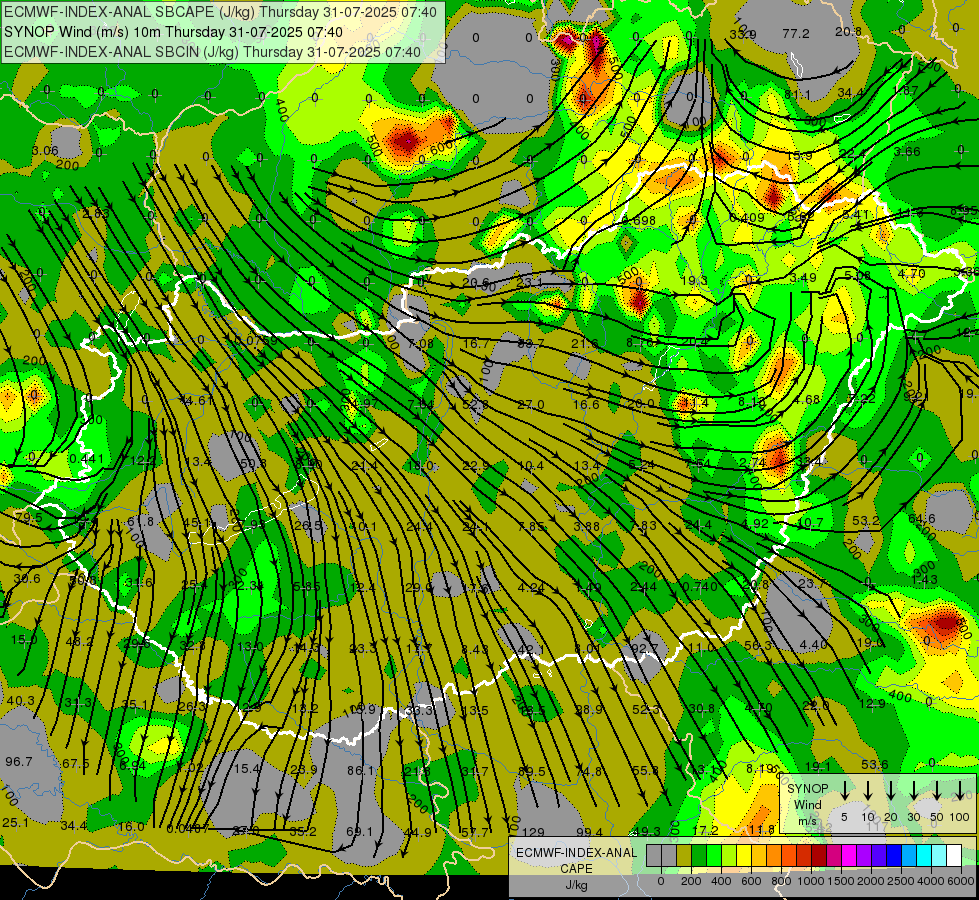Click the map value '0.698'

[x=638, y=220]
